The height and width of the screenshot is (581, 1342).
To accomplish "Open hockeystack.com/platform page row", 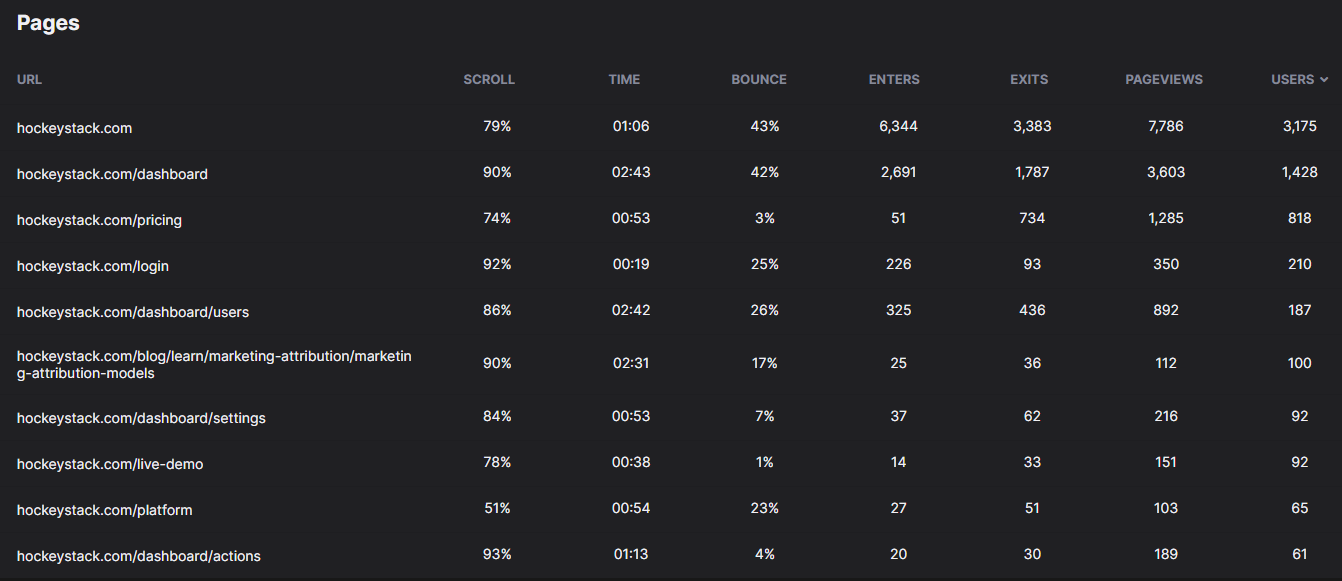I will tap(671, 509).
